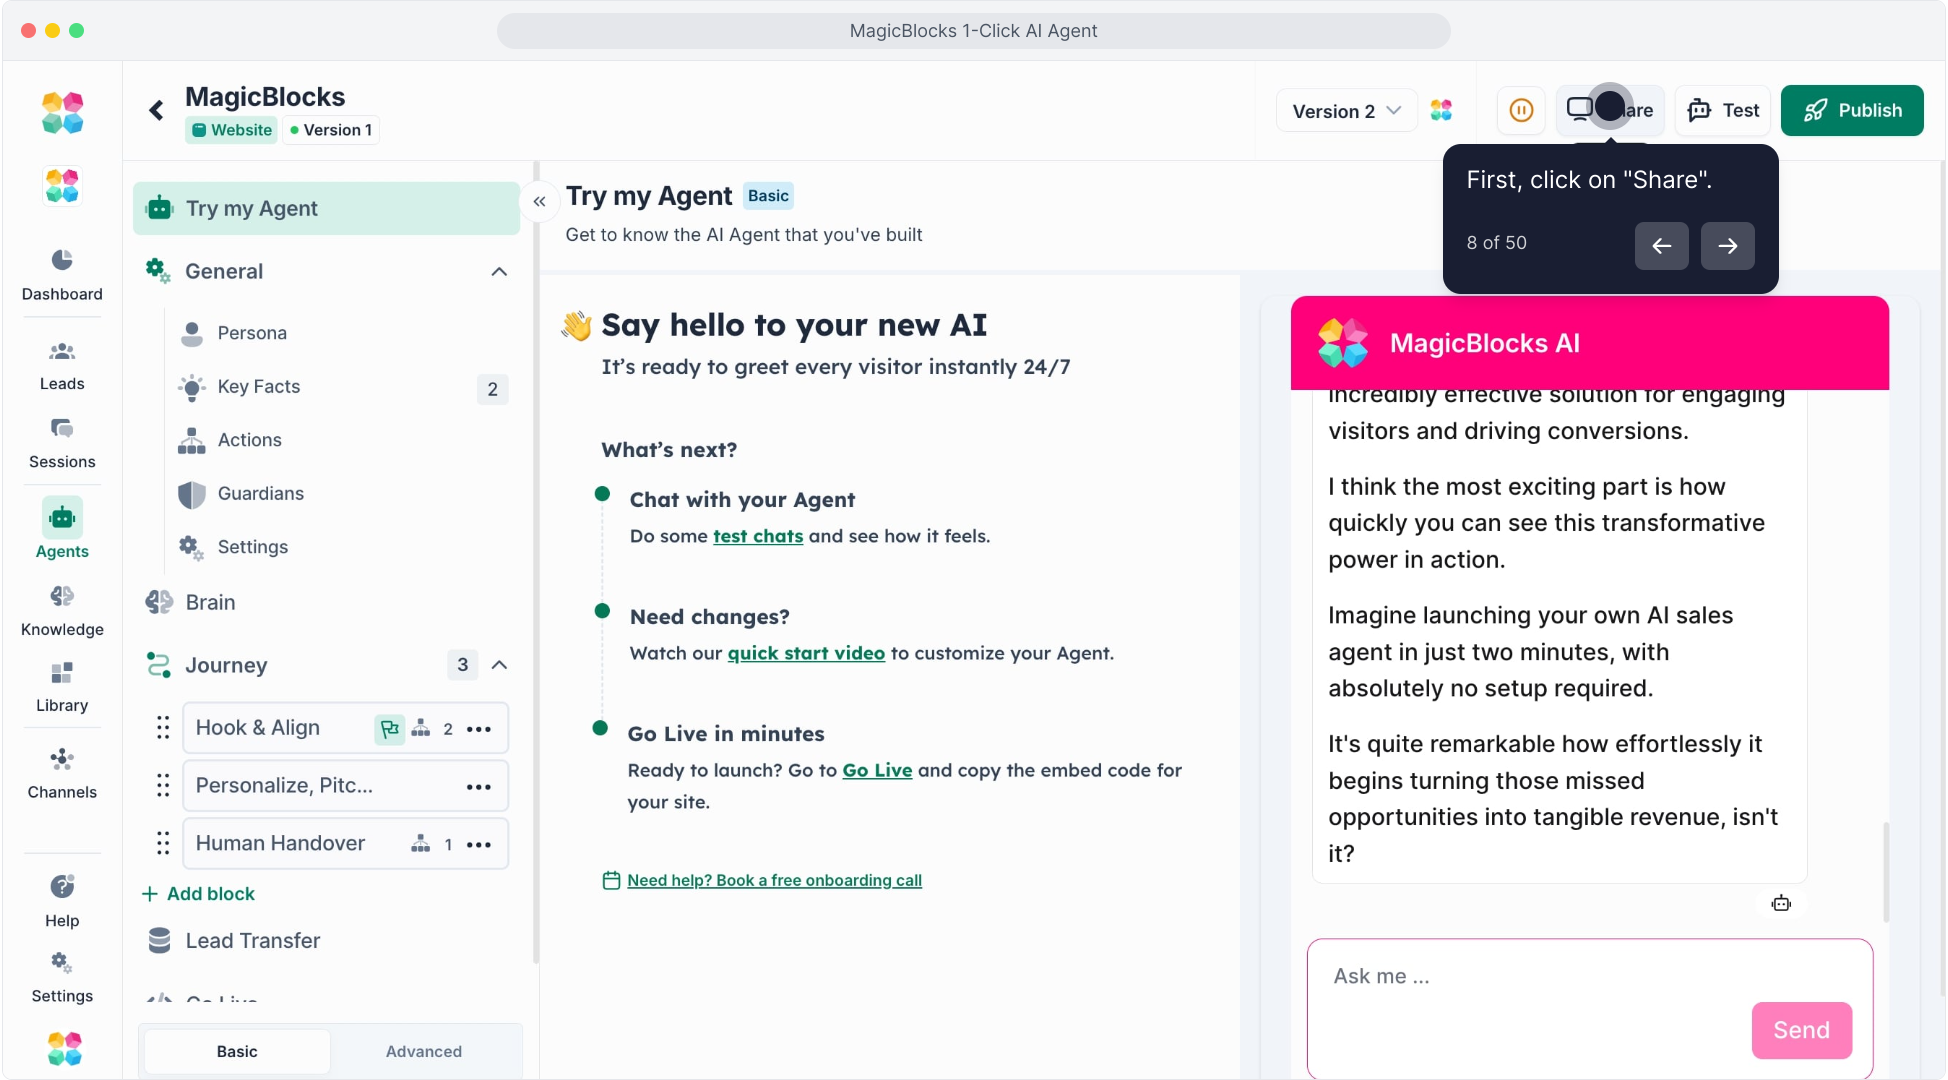Go to the Knowledge section
1948x1080 pixels.
(62, 610)
